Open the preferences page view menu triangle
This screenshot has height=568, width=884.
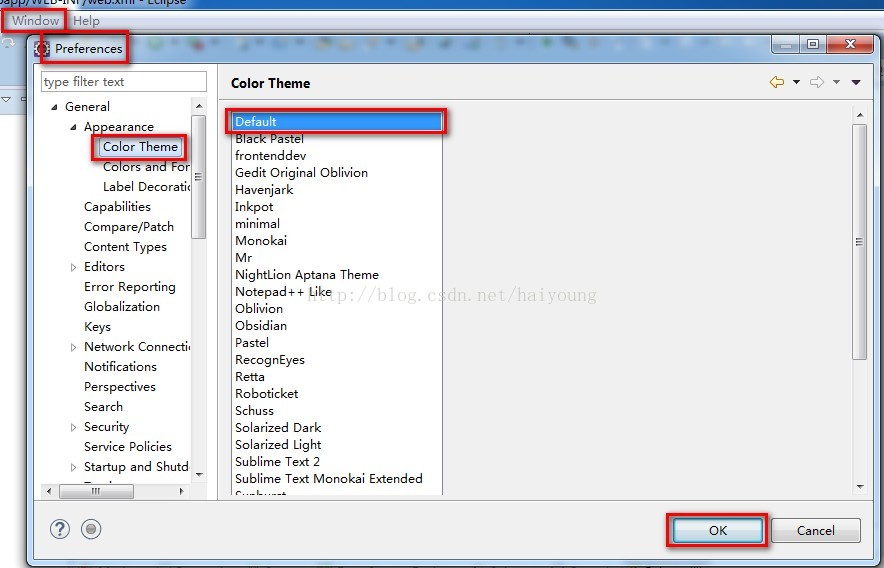856,82
